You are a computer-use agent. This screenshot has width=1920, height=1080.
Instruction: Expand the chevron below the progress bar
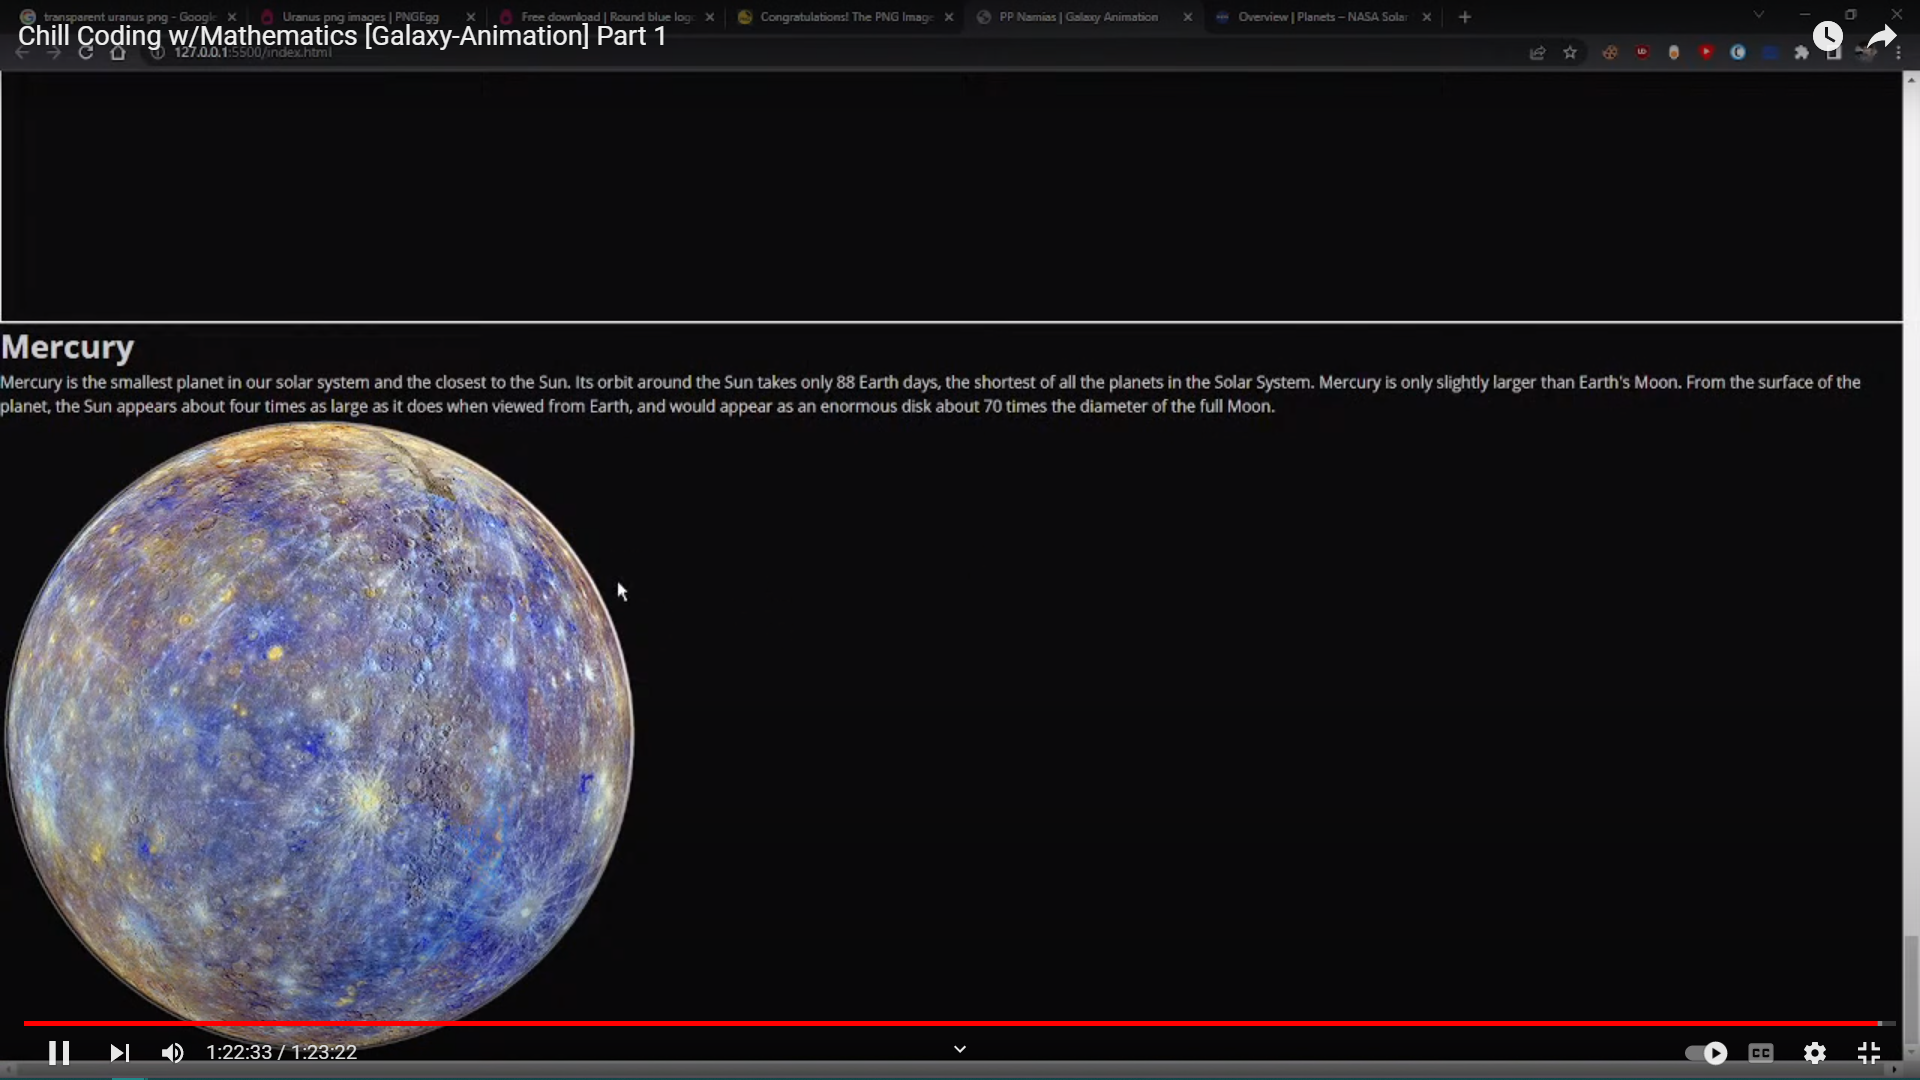click(x=960, y=1049)
